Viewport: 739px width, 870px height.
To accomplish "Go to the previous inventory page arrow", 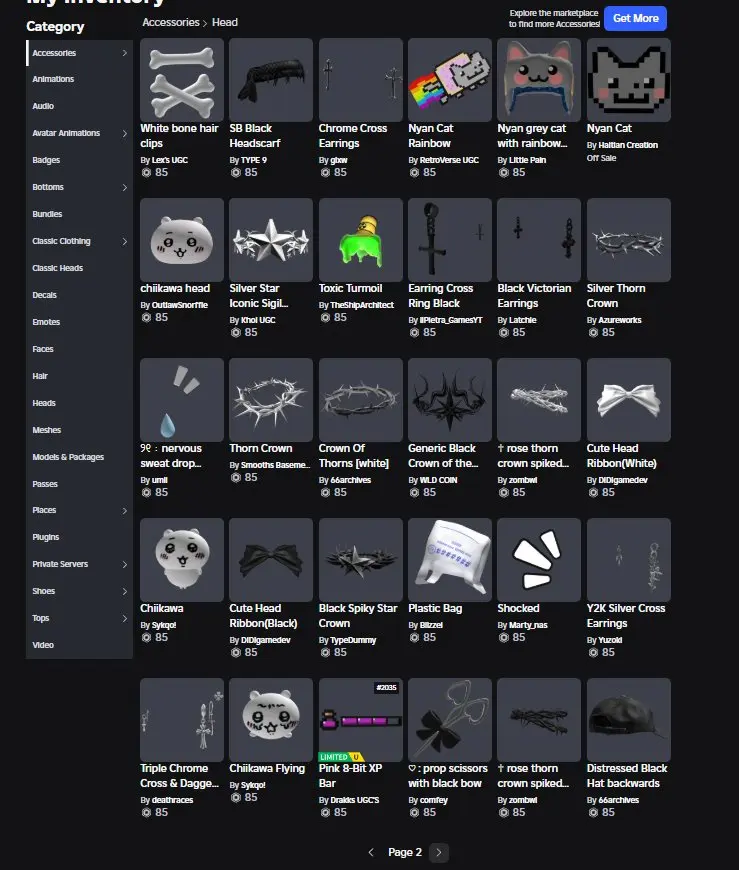I will coord(371,852).
